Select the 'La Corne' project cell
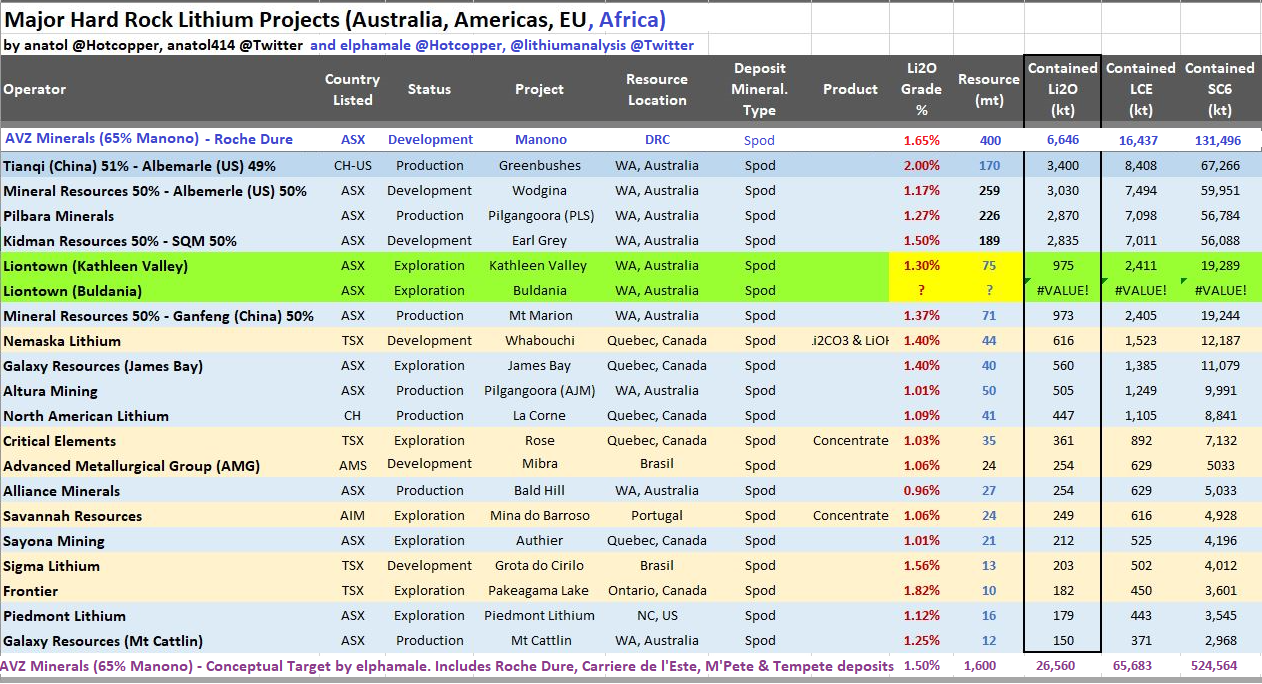Viewport: 1262px width, 684px height. (x=539, y=415)
